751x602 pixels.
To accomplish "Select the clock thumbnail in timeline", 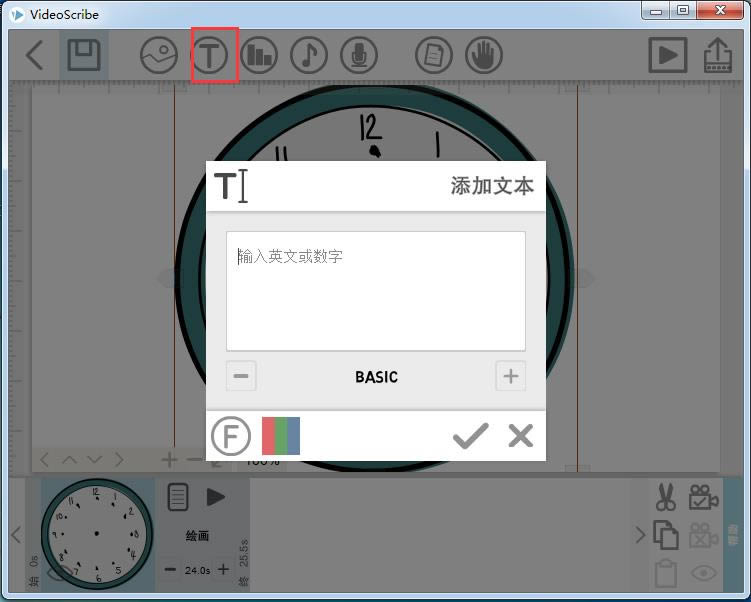I will 97,534.
